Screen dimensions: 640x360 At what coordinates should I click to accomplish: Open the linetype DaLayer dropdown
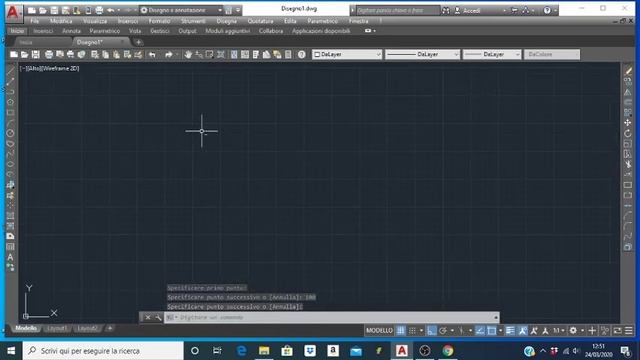[x=422, y=54]
